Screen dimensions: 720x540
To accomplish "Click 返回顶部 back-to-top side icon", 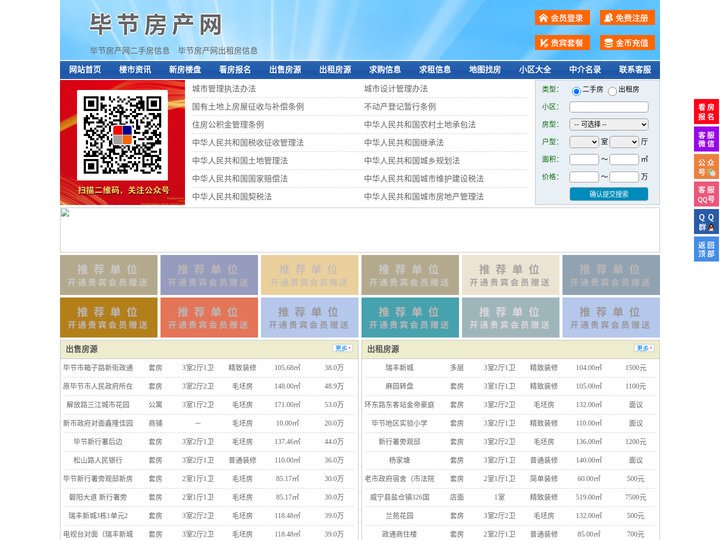I will tap(706, 249).
